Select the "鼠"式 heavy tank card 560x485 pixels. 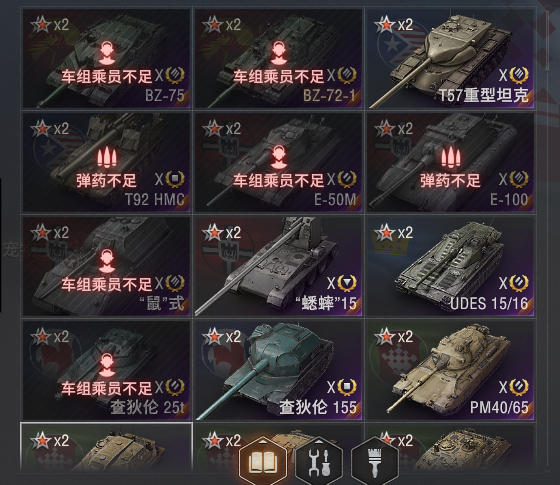[106, 266]
